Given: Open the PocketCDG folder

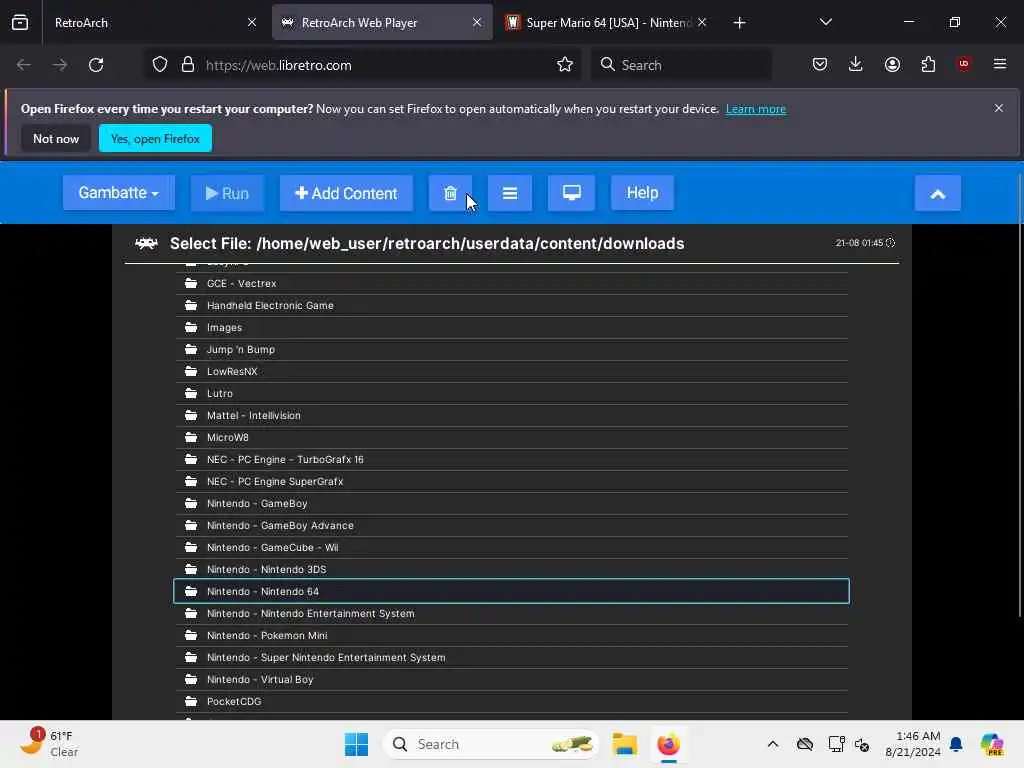Looking at the screenshot, I should 511,701.
